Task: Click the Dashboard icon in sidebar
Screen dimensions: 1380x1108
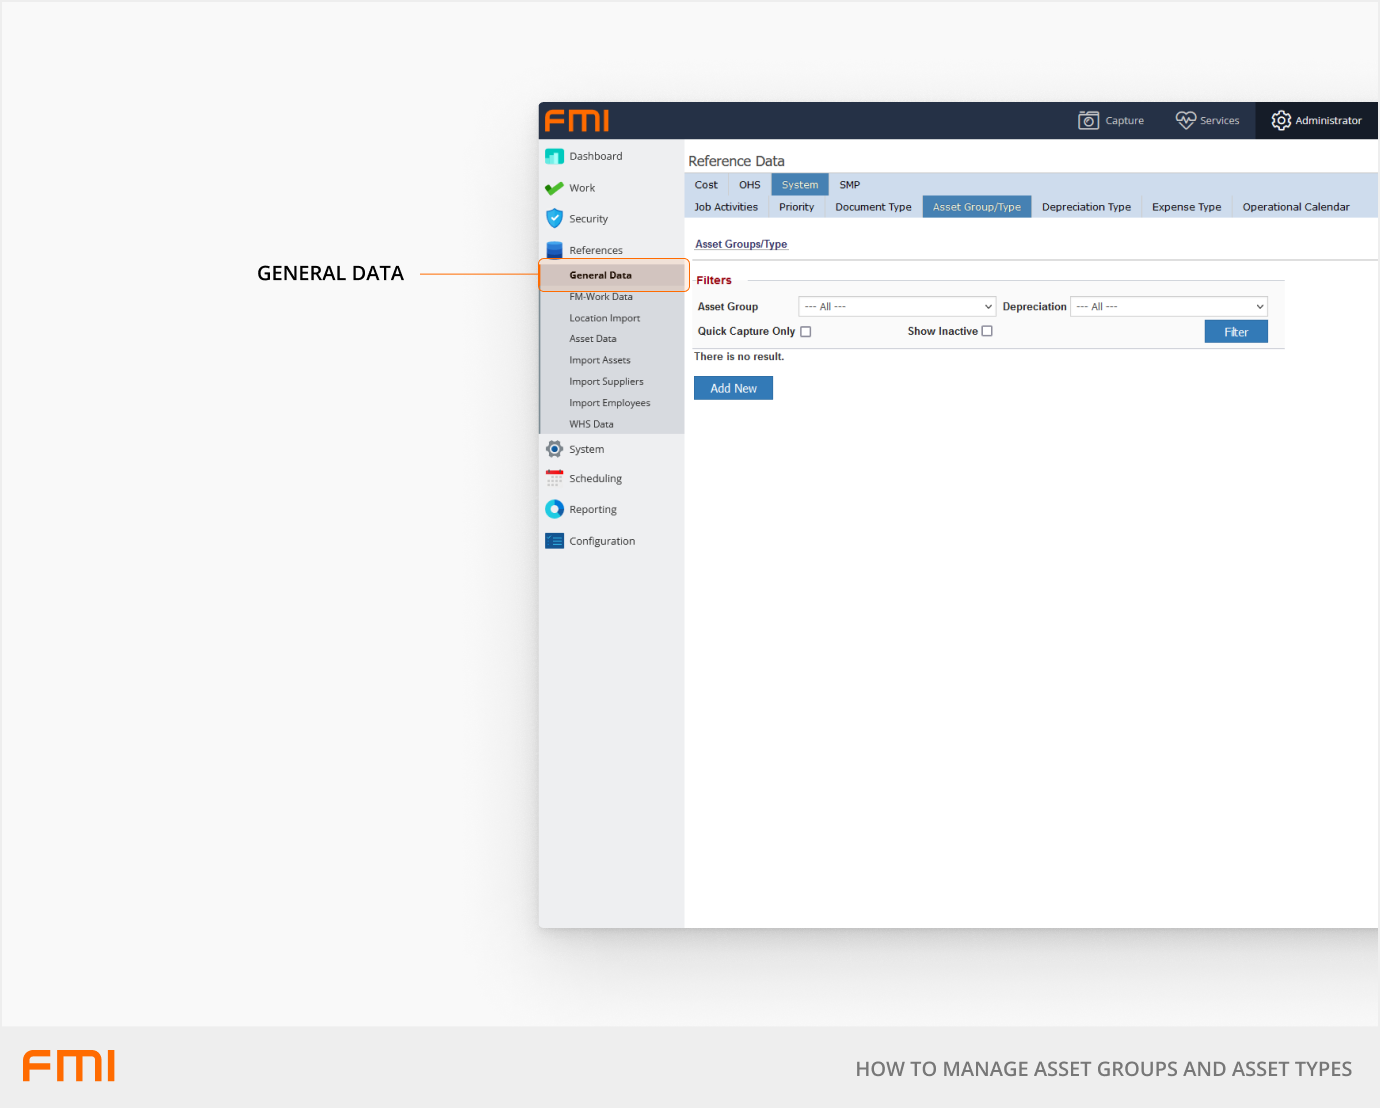Action: click(554, 157)
